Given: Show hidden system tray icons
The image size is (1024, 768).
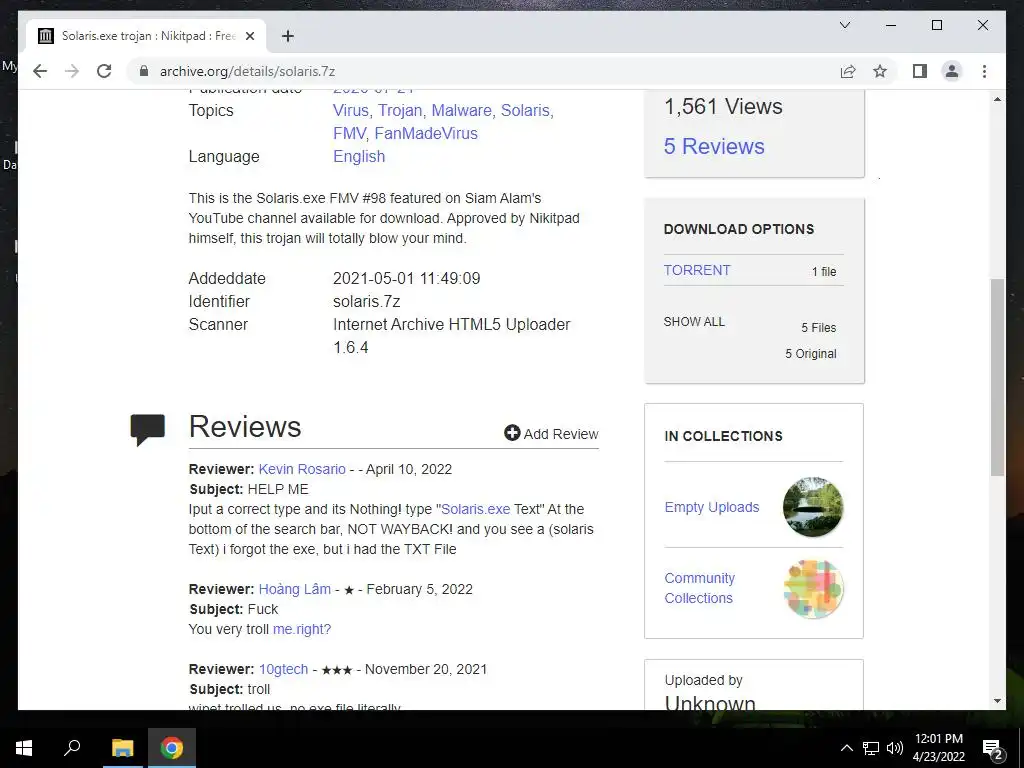Looking at the screenshot, I should point(846,748).
